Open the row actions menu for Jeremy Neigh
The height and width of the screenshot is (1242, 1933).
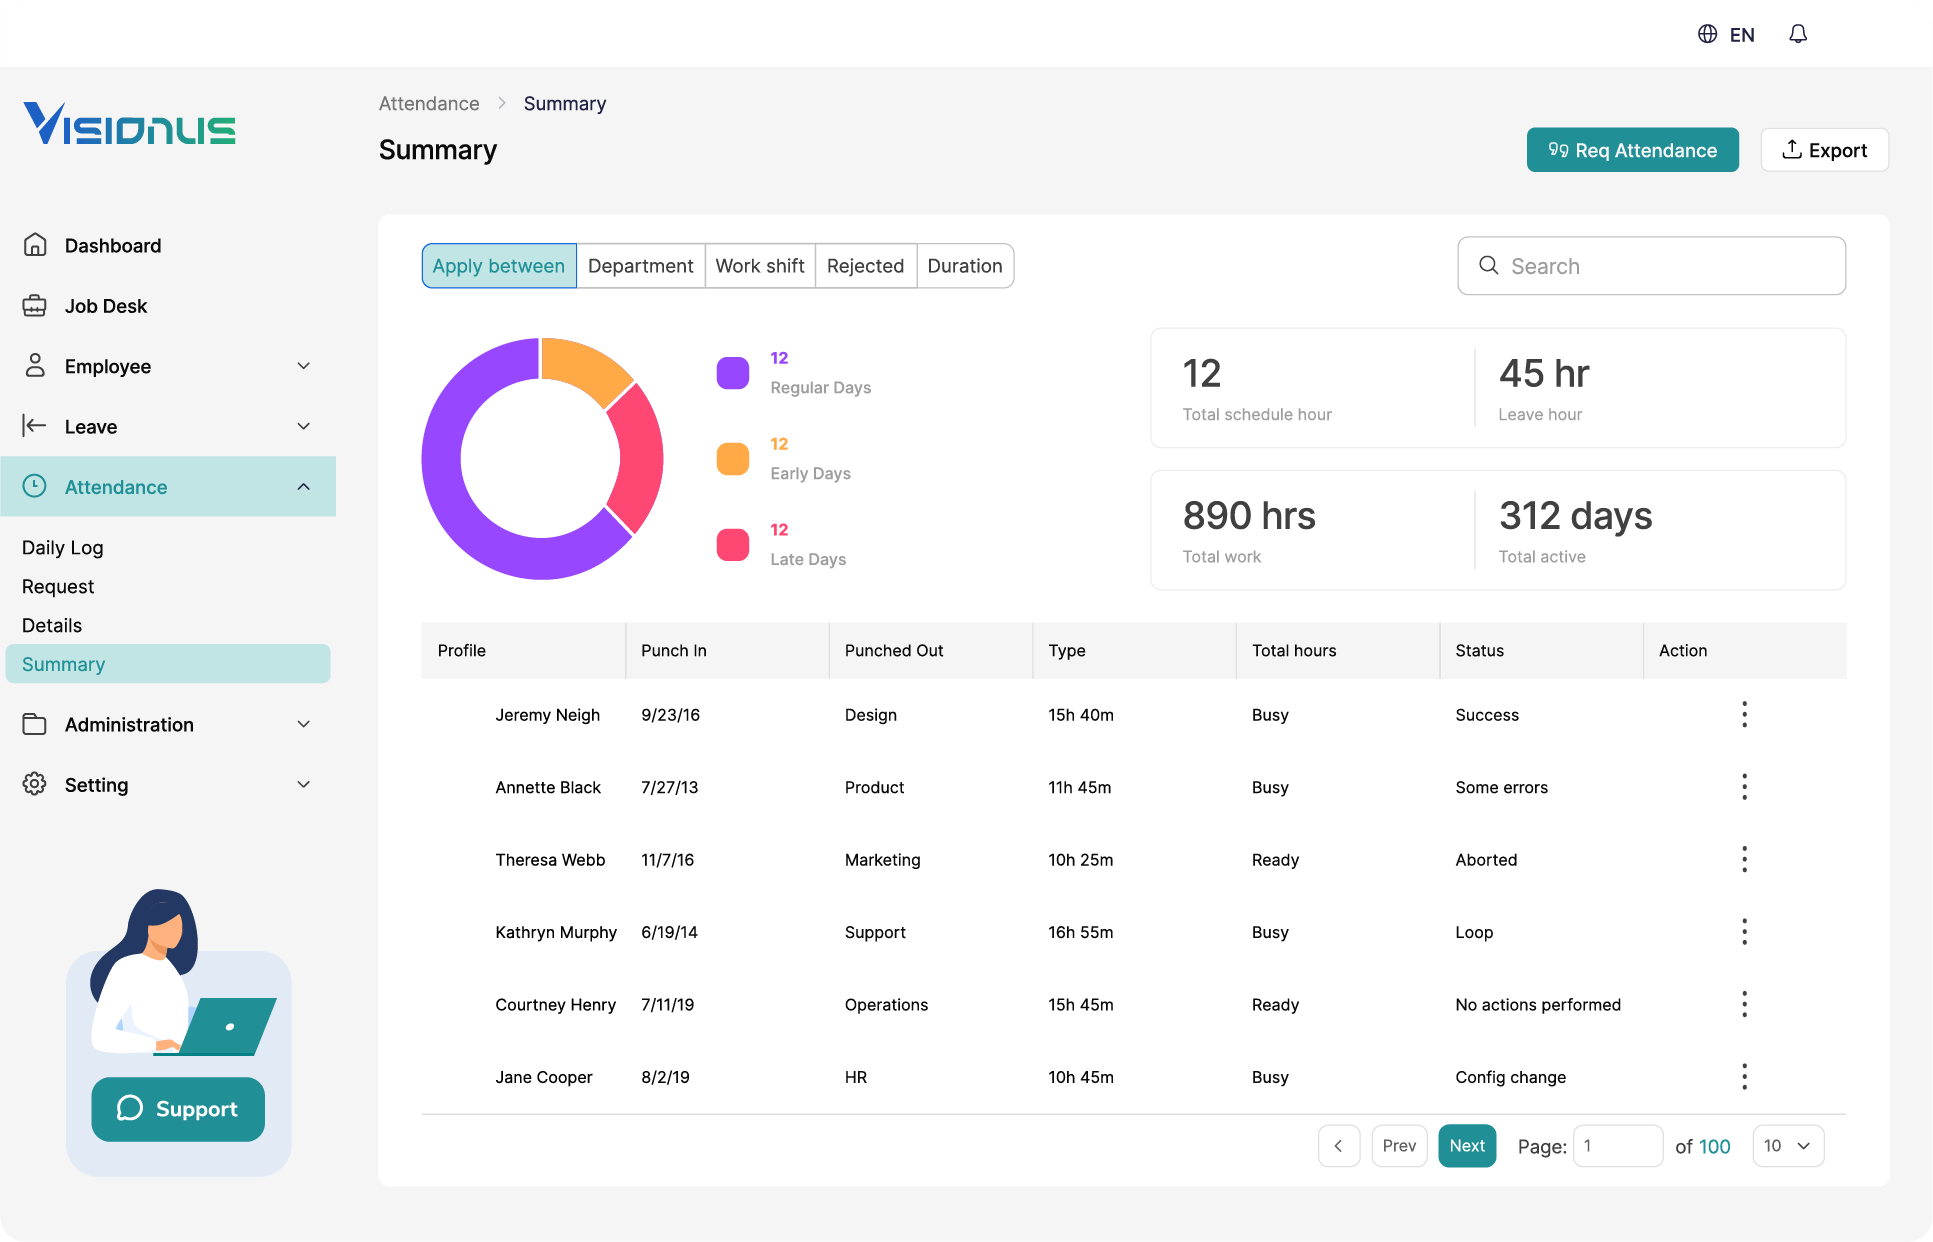coord(1744,714)
